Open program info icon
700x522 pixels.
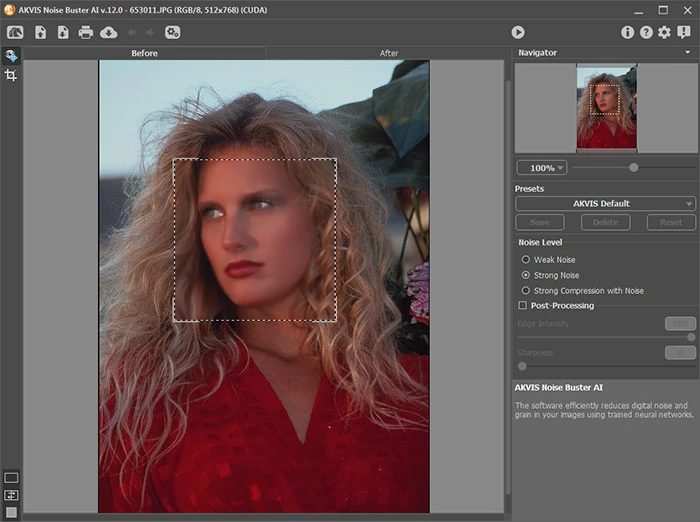pos(627,32)
